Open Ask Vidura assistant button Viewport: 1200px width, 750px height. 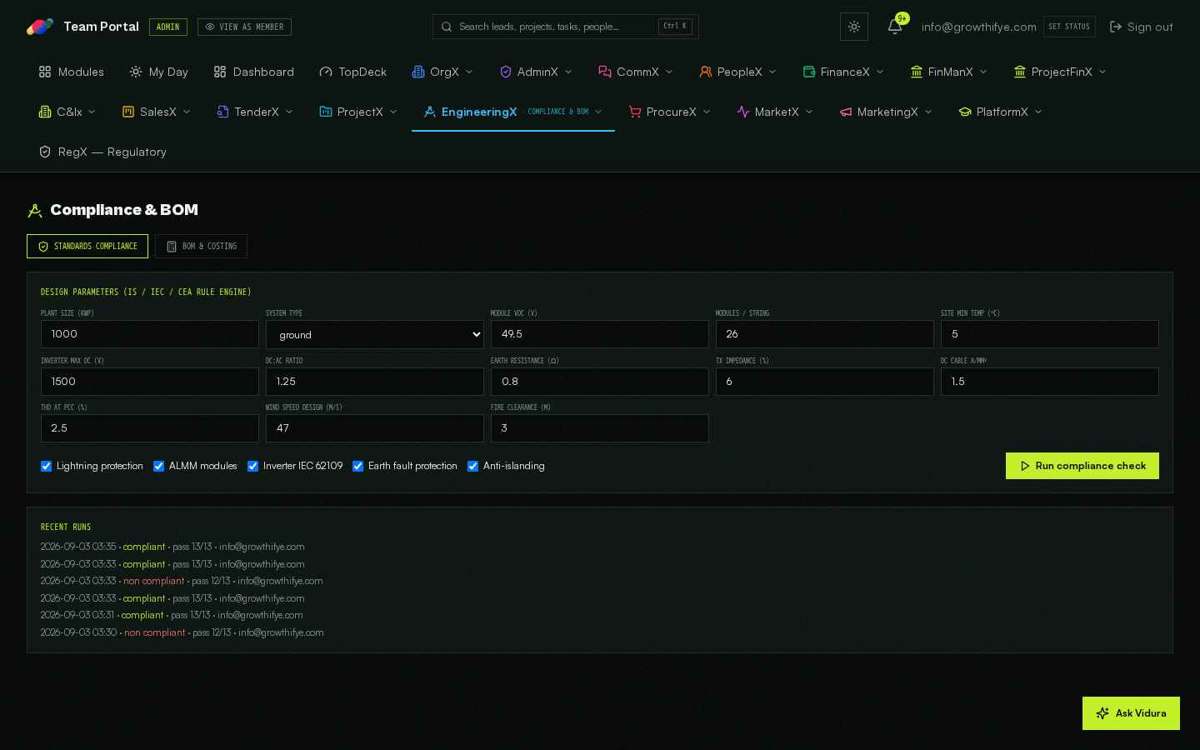point(1131,713)
